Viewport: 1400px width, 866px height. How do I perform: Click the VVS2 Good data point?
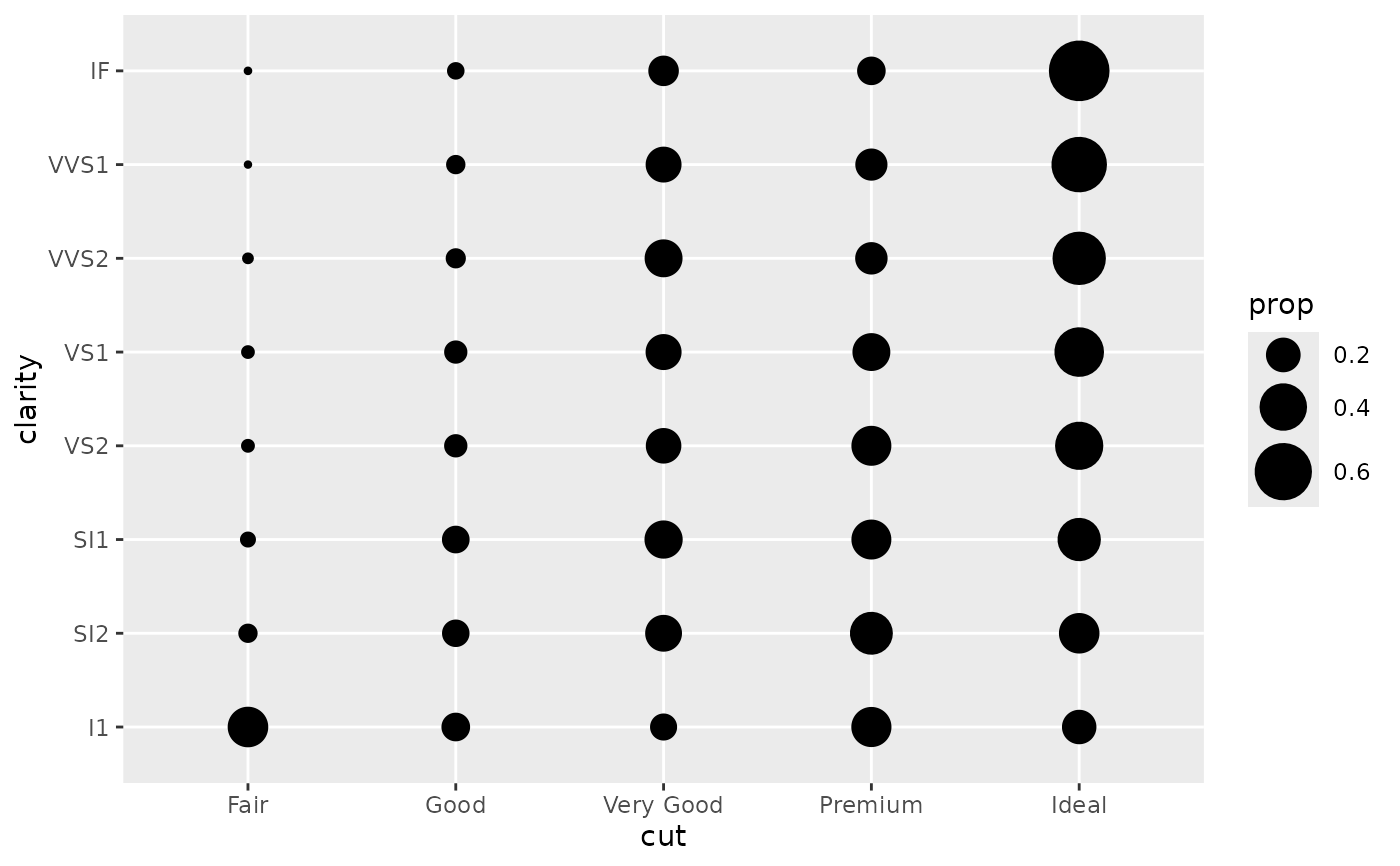[x=455, y=258]
